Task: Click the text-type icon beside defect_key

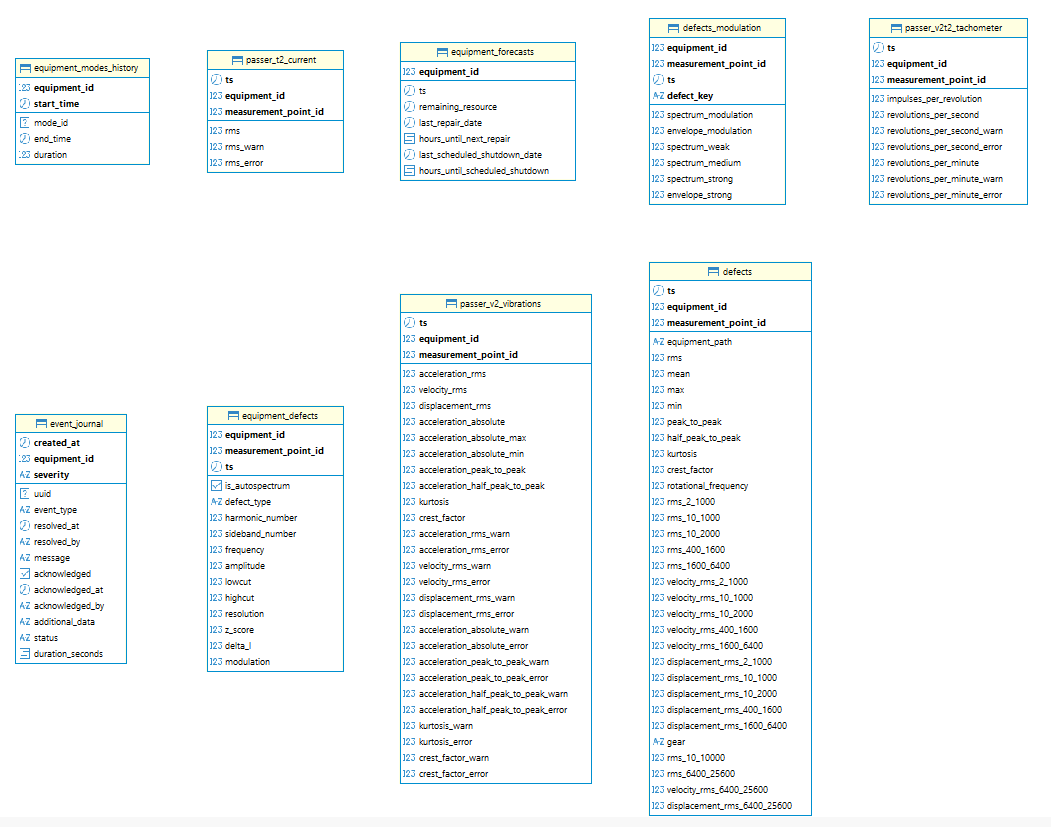Action: point(658,96)
